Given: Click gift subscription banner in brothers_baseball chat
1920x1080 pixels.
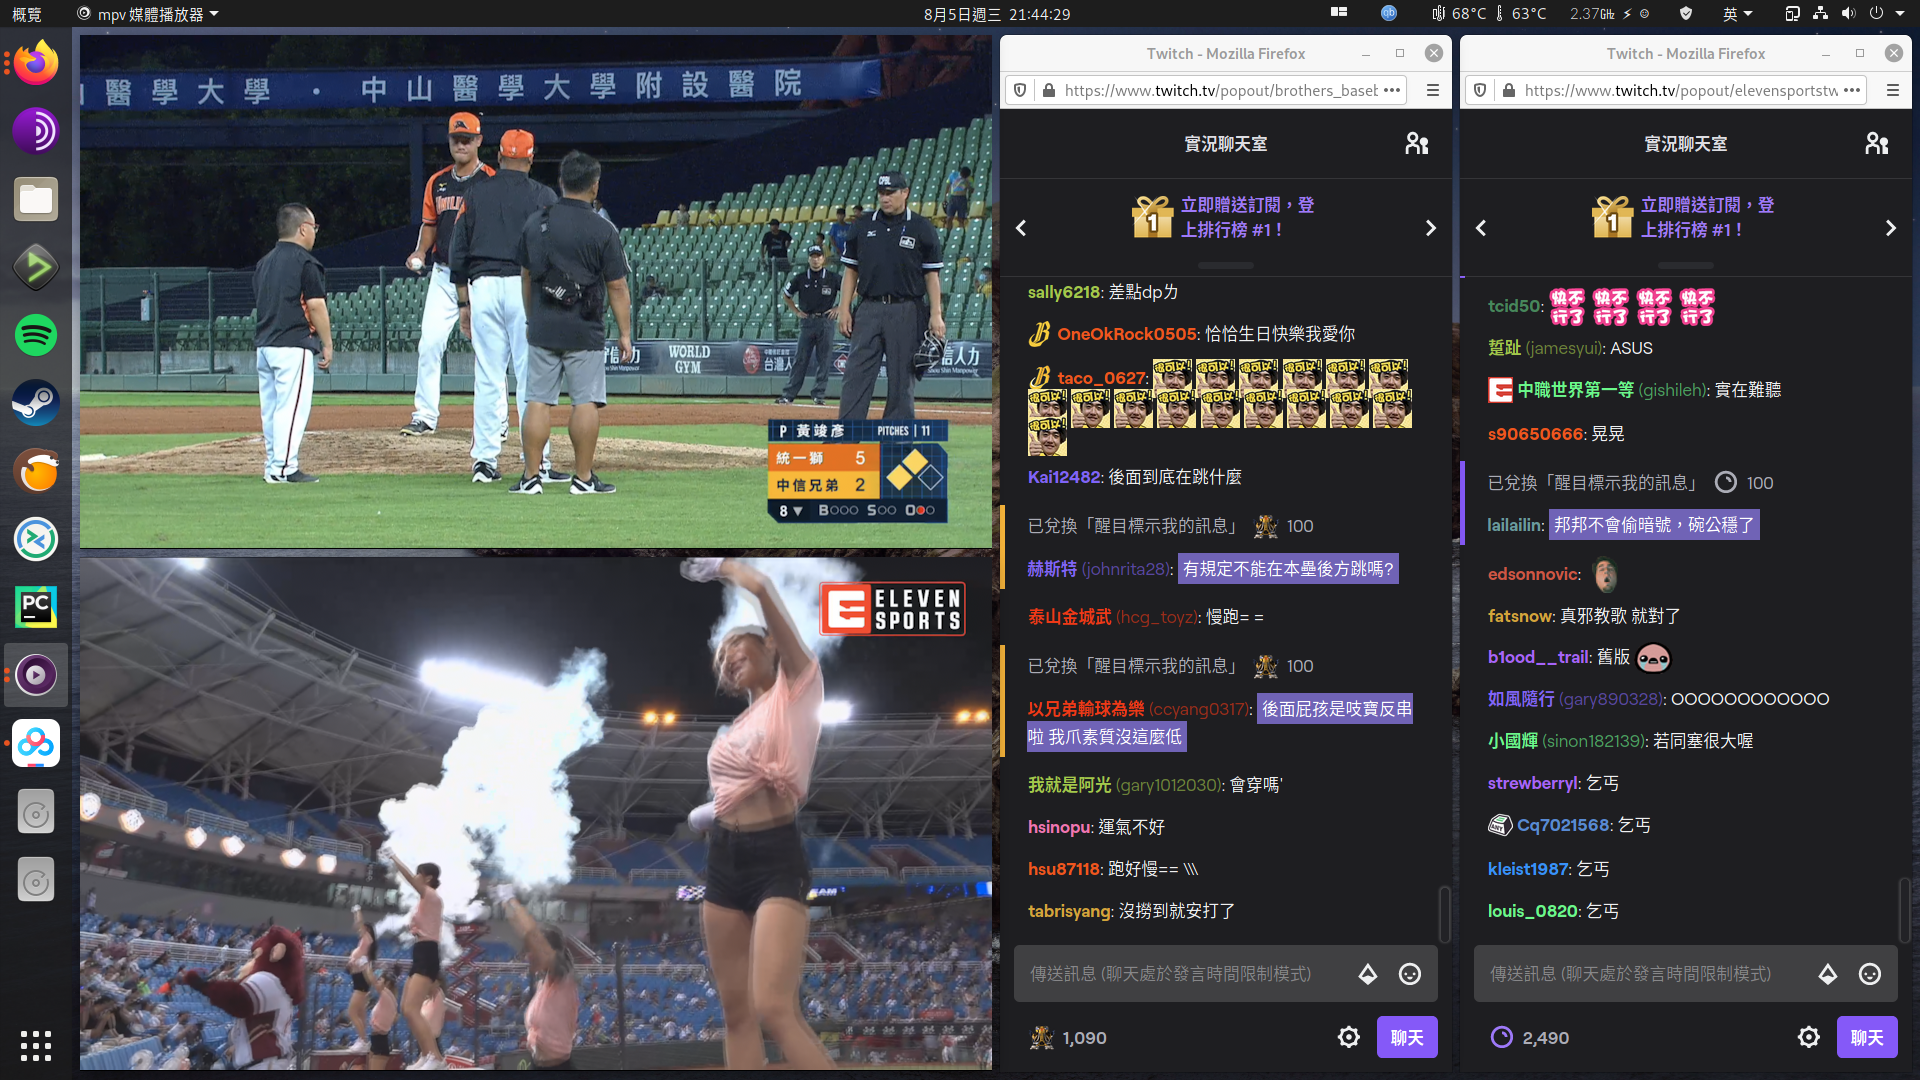Looking at the screenshot, I should coord(1225,217).
